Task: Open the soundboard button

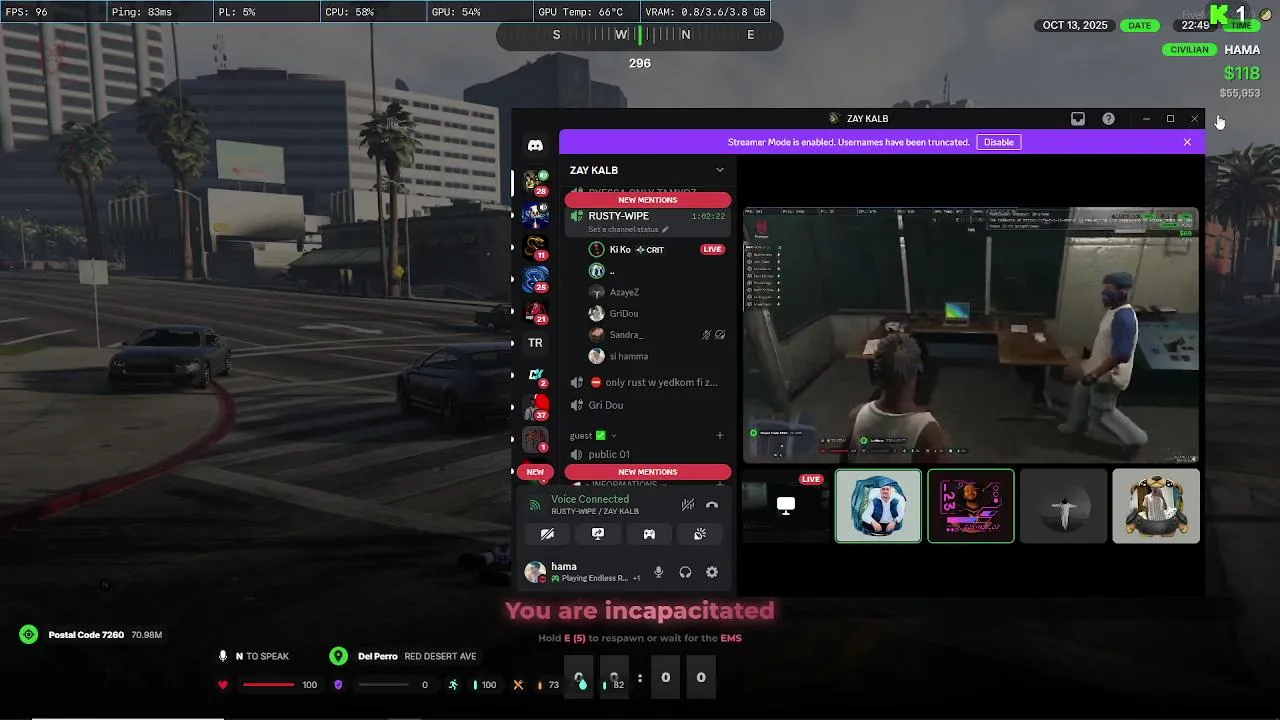Action: pyautogui.click(x=700, y=534)
